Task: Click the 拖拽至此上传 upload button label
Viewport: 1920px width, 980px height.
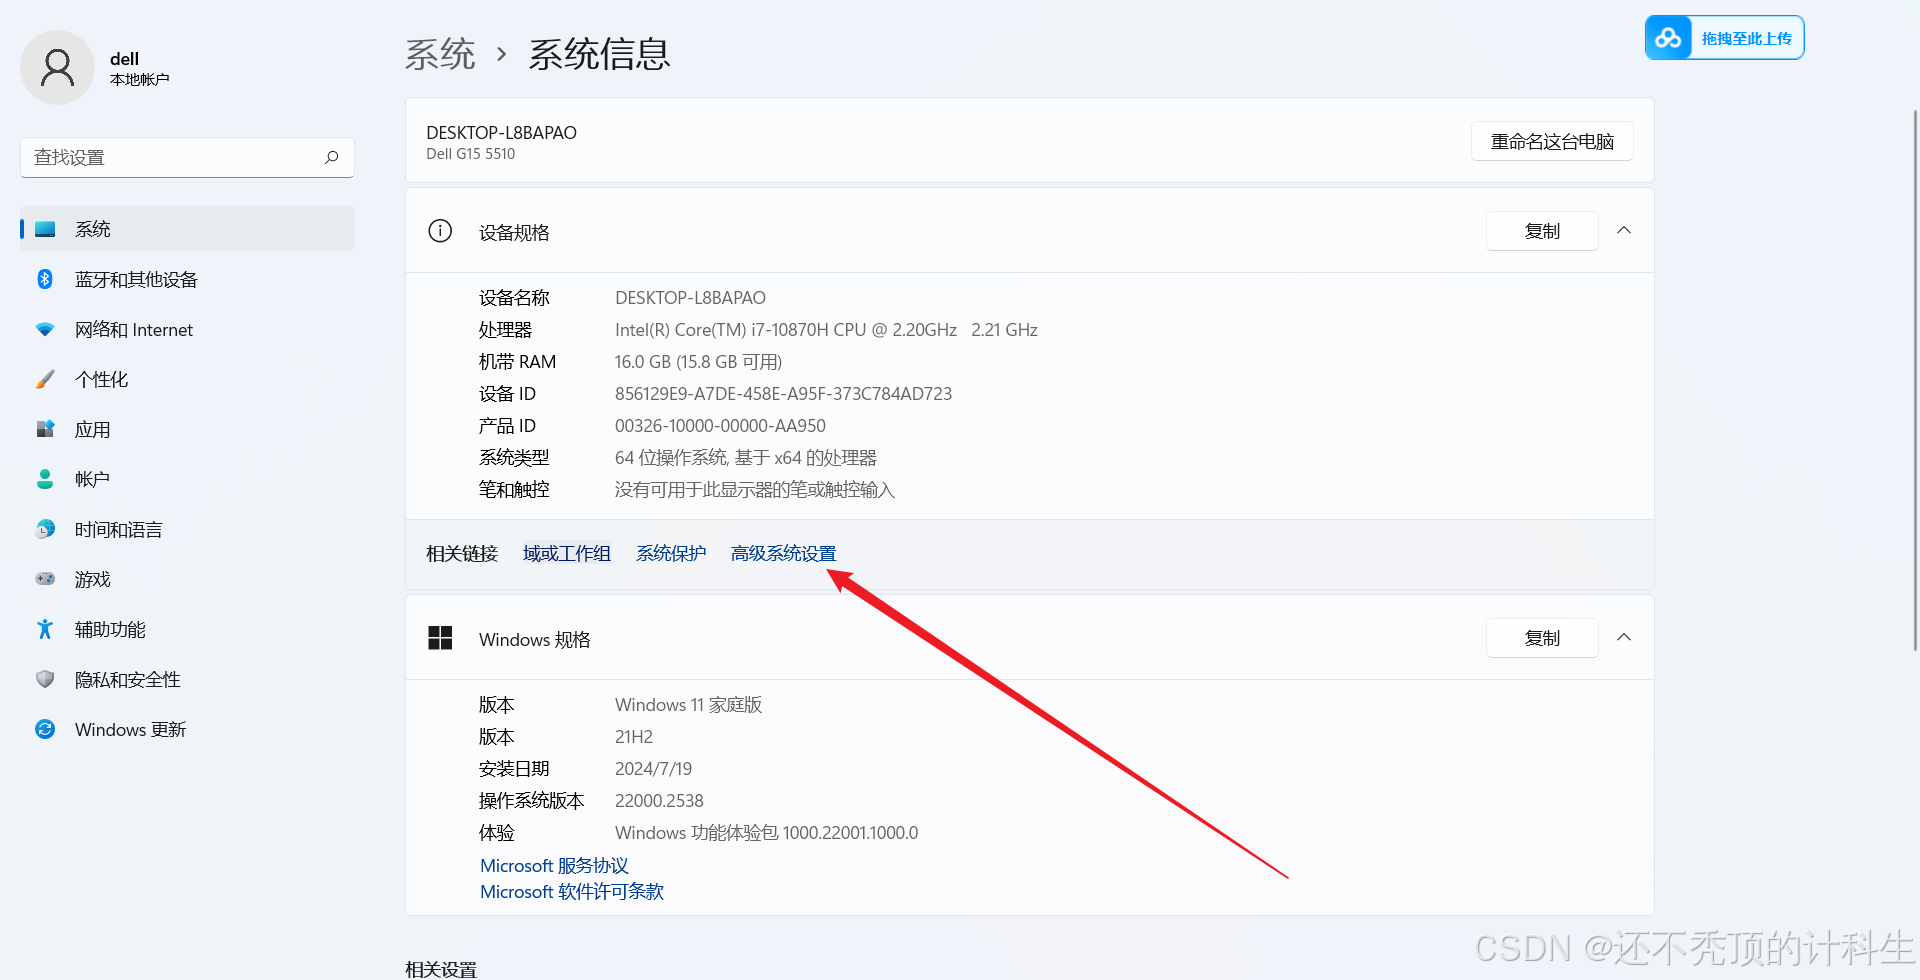Action: (x=1747, y=38)
